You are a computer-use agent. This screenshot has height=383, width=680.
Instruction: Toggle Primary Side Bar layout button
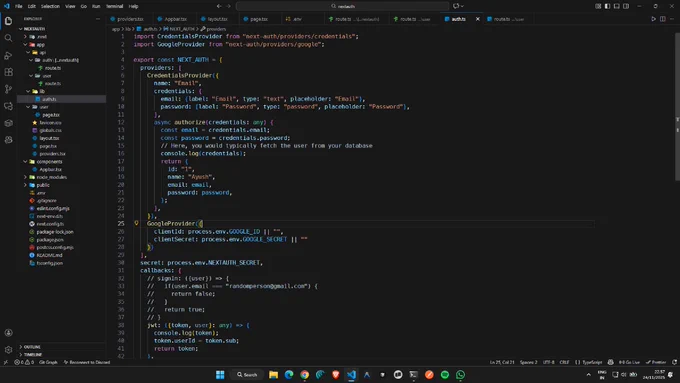pyautogui.click(x=607, y=6)
